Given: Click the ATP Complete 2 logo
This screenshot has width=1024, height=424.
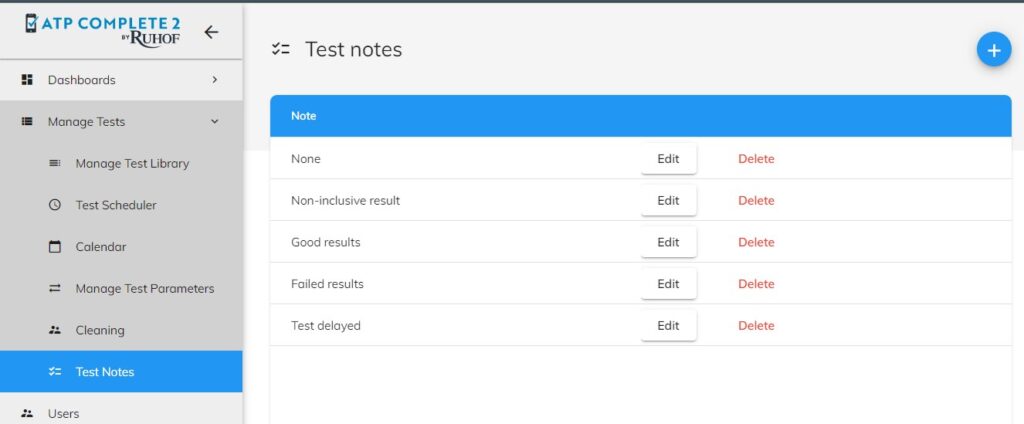Looking at the screenshot, I should click(103, 31).
